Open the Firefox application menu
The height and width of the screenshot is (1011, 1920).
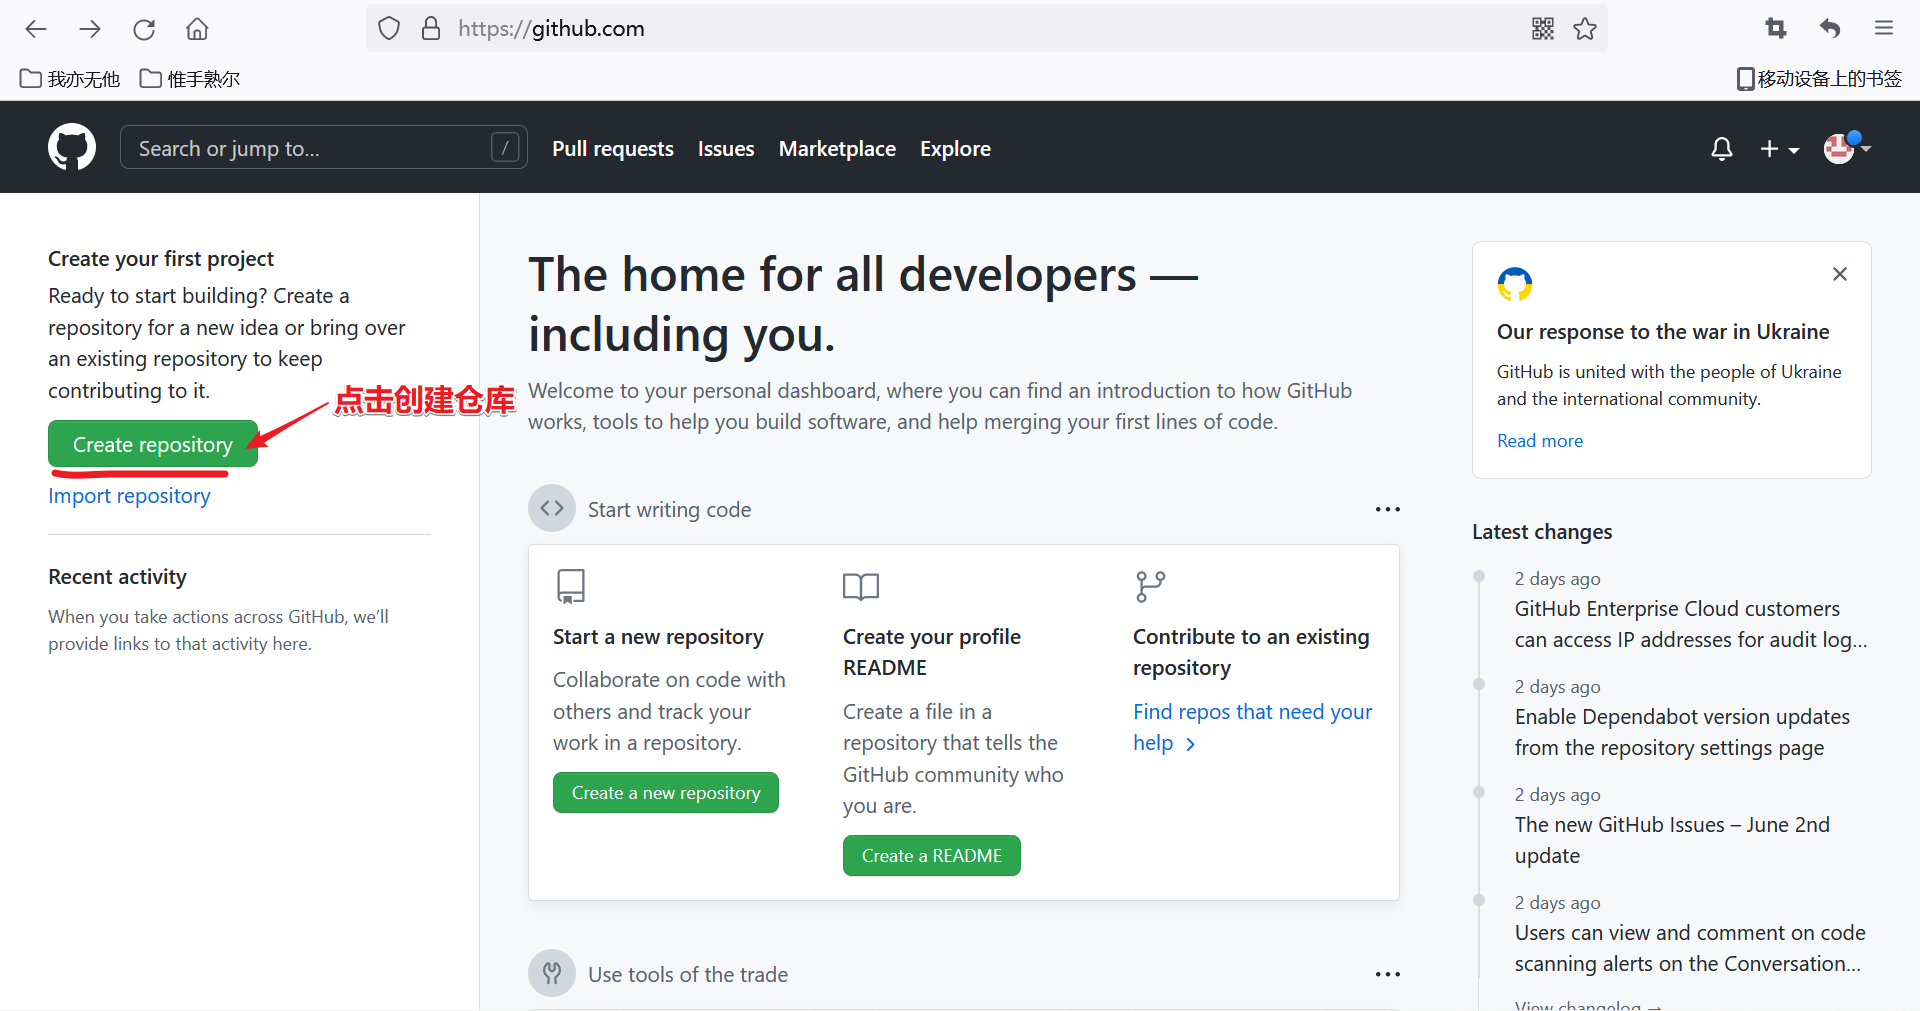tap(1884, 28)
